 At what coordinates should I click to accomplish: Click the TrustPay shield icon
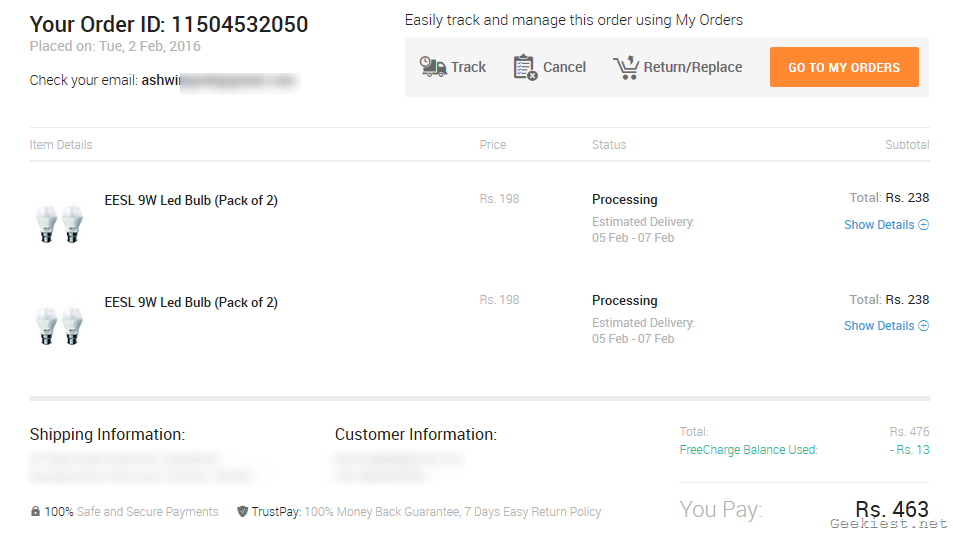(x=242, y=512)
